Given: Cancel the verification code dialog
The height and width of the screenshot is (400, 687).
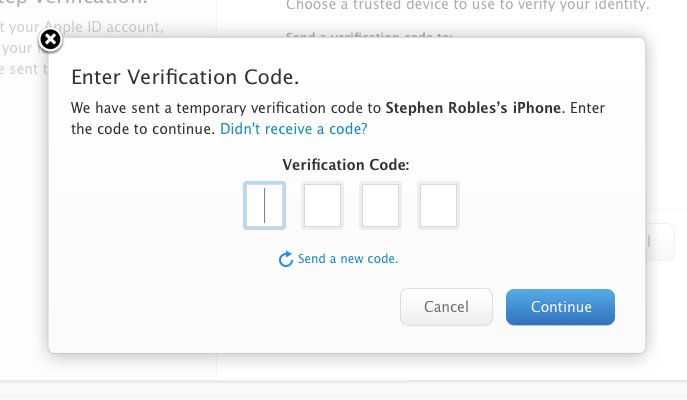Looking at the screenshot, I should tap(446, 307).
